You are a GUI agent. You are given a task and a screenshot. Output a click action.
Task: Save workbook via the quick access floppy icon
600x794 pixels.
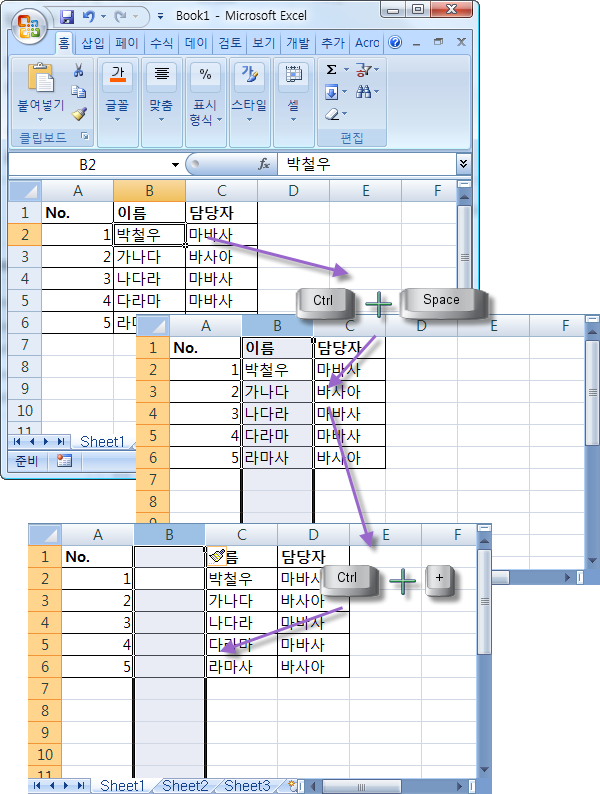[x=67, y=17]
